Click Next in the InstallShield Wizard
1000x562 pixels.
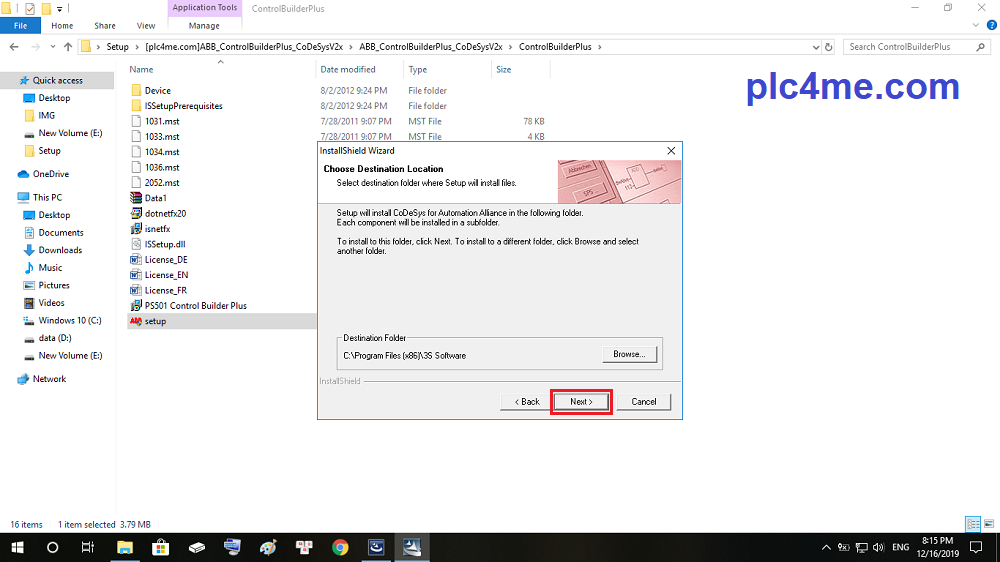pyautogui.click(x=581, y=401)
